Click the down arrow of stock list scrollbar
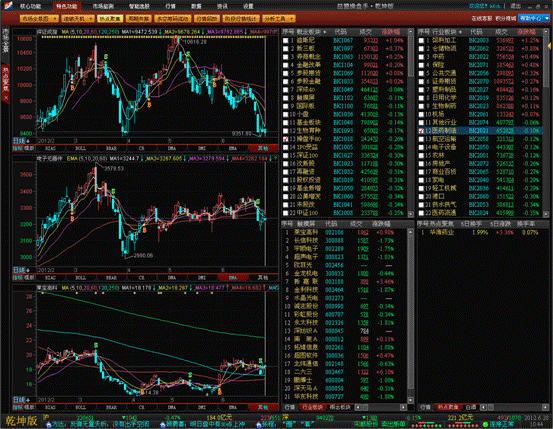This screenshot has height=429, width=553. 411,400
